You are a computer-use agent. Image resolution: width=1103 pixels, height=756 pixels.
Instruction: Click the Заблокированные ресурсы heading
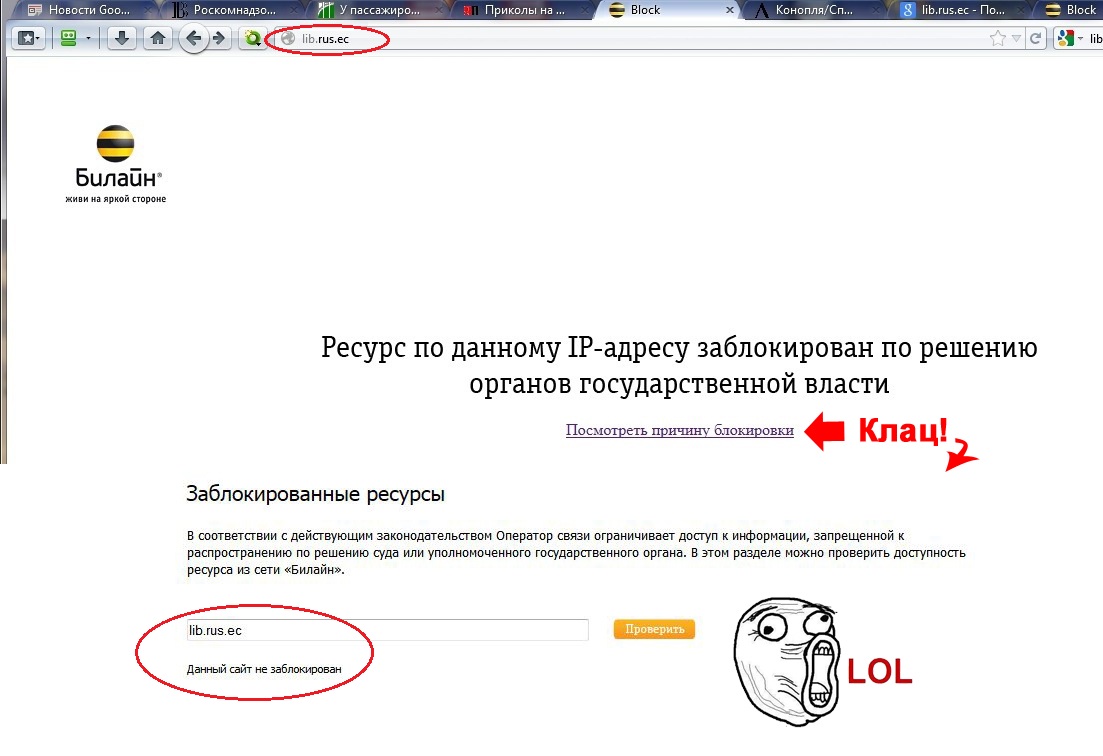point(315,494)
